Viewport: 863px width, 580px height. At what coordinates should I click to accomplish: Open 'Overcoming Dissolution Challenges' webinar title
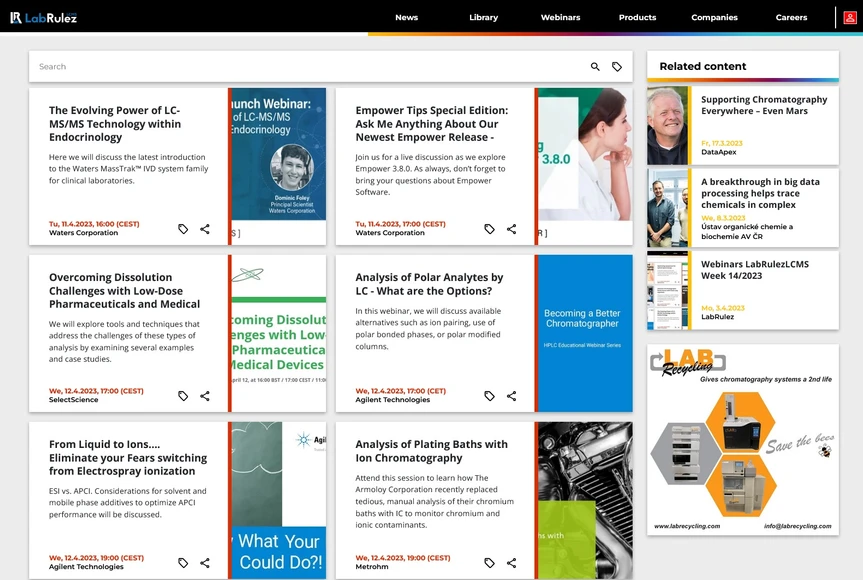(x=124, y=291)
